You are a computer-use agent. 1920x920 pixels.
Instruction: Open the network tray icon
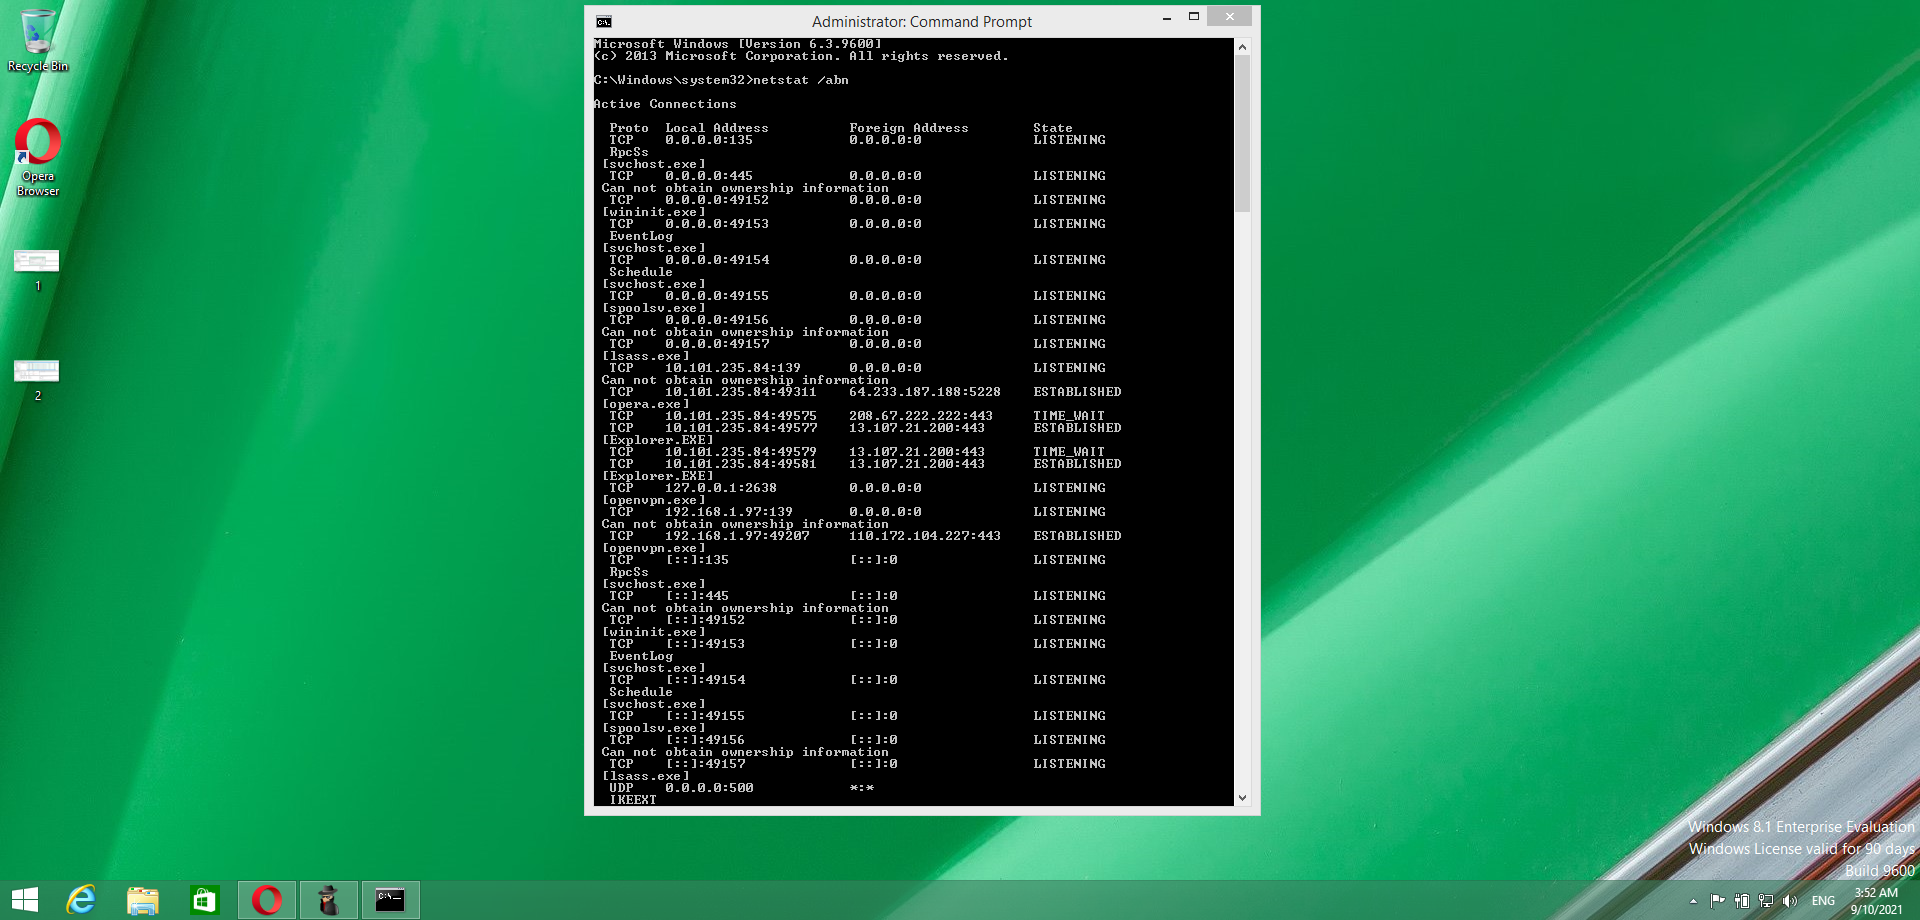point(1766,901)
